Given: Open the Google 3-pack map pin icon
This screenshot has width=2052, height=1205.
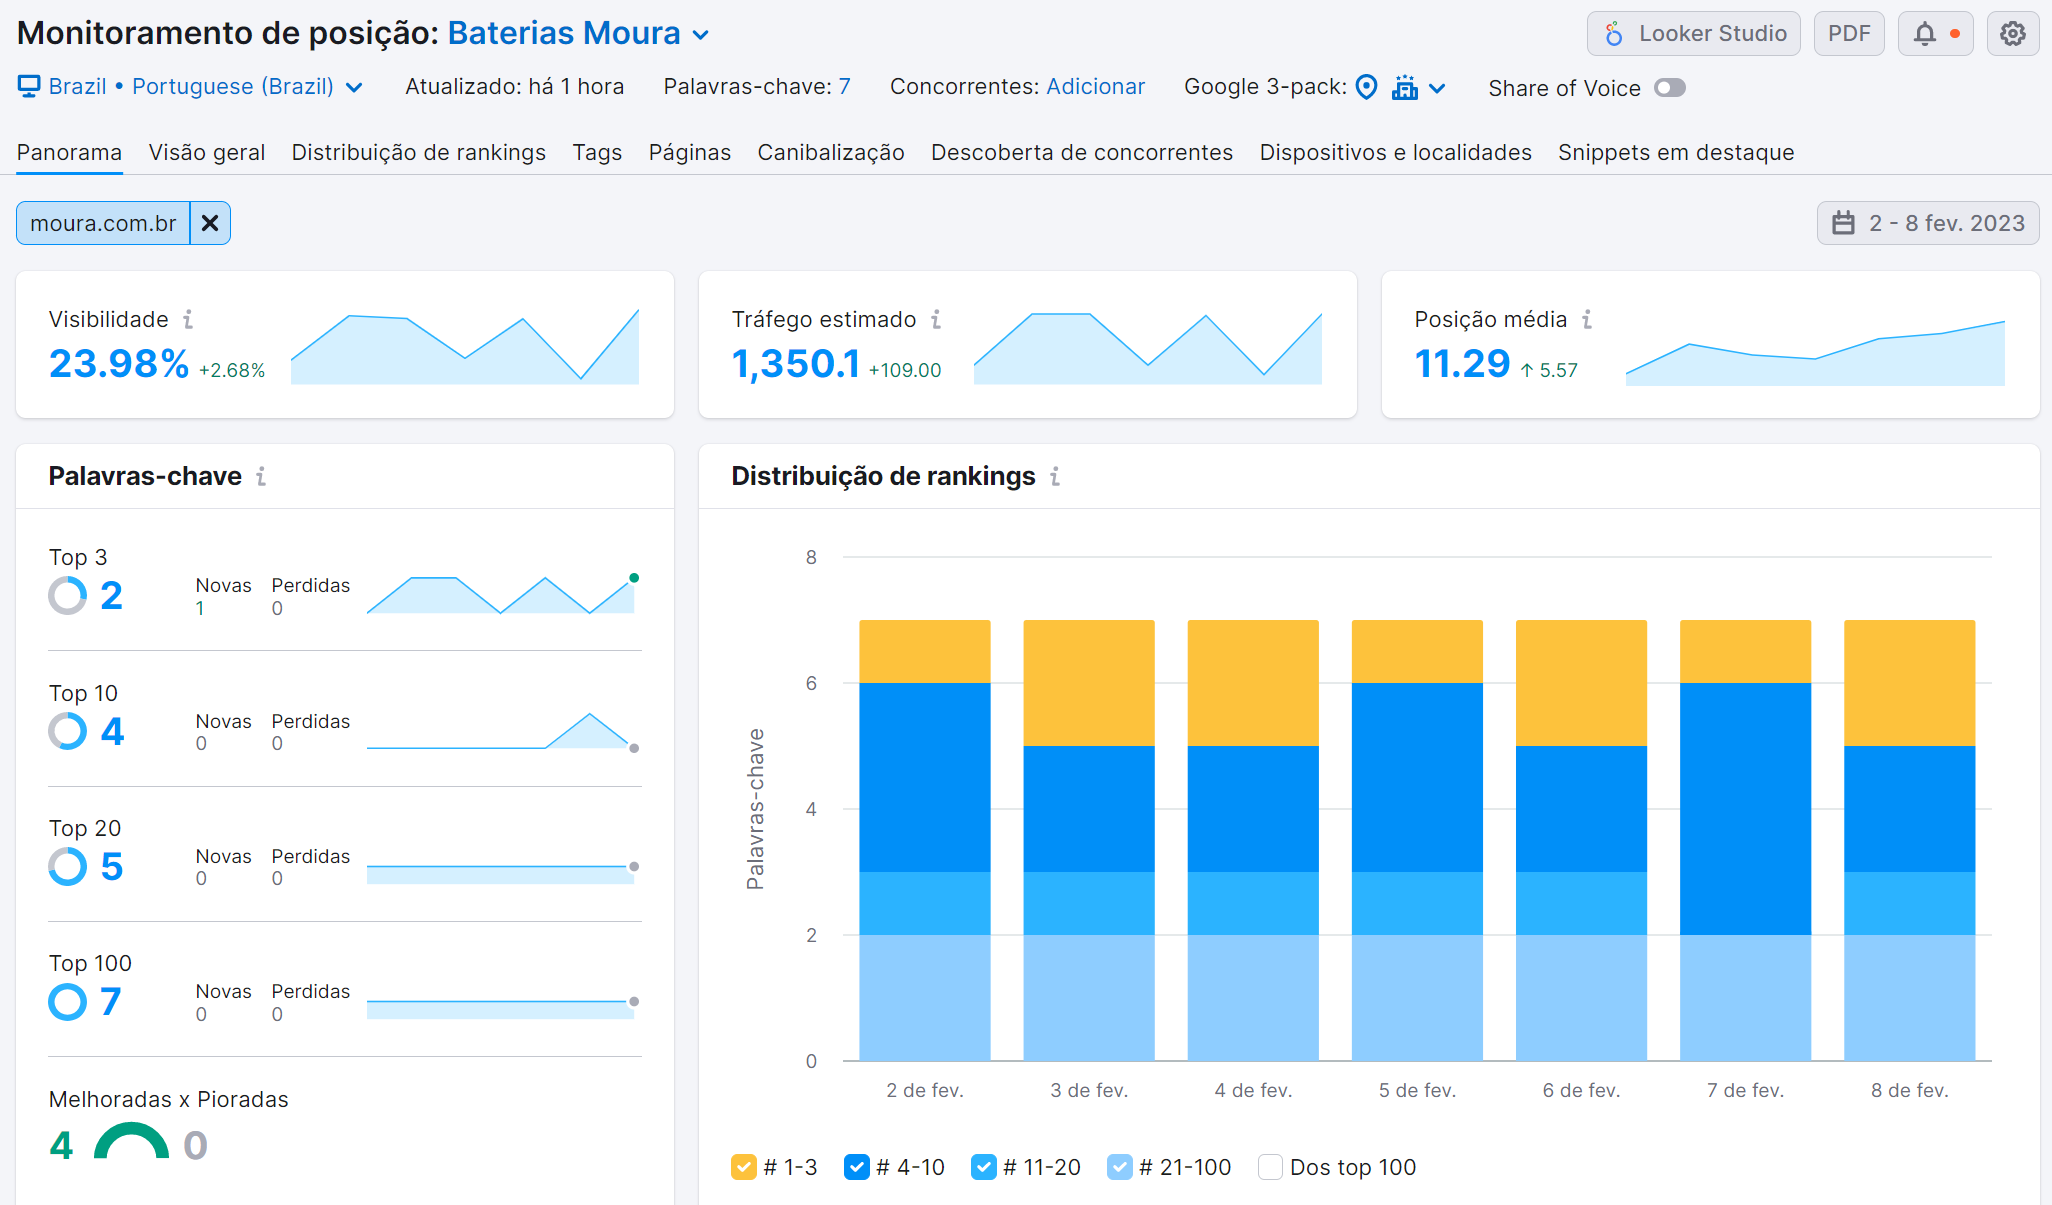Looking at the screenshot, I should click(x=1366, y=87).
